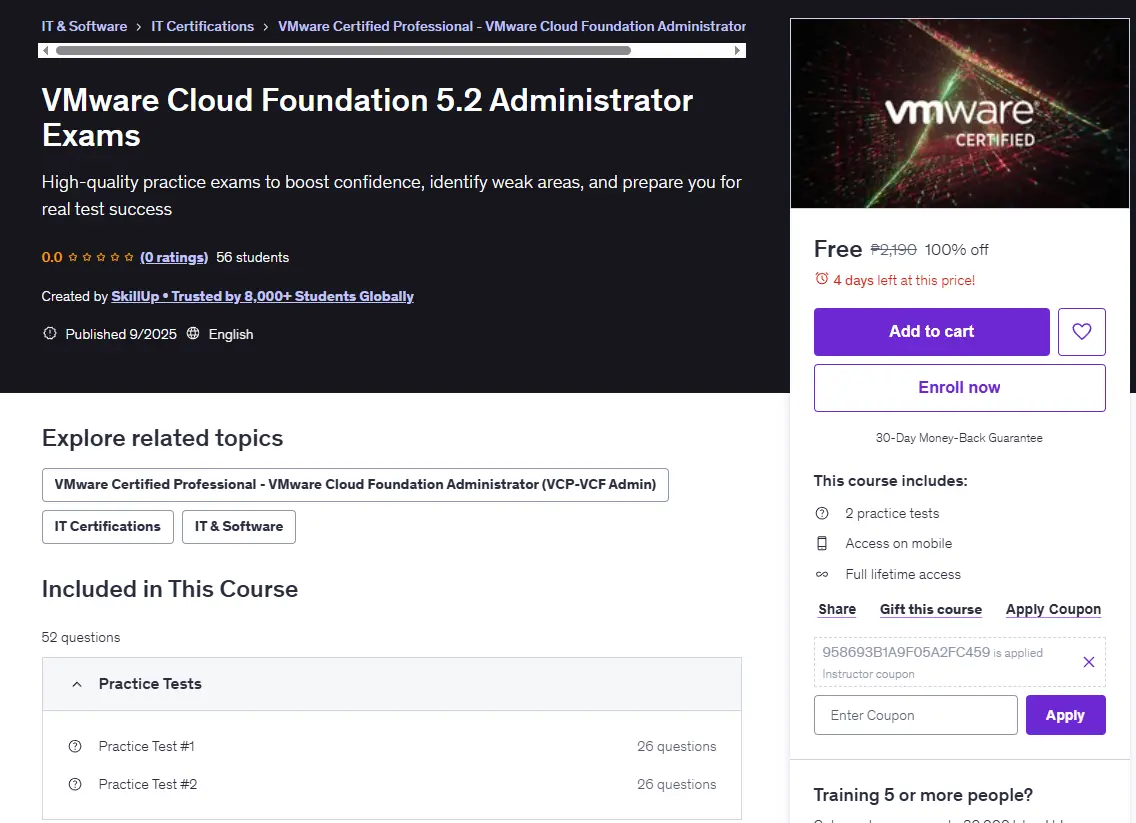Open SkillUp instructor profile link
The image size is (1136, 823).
tap(262, 296)
